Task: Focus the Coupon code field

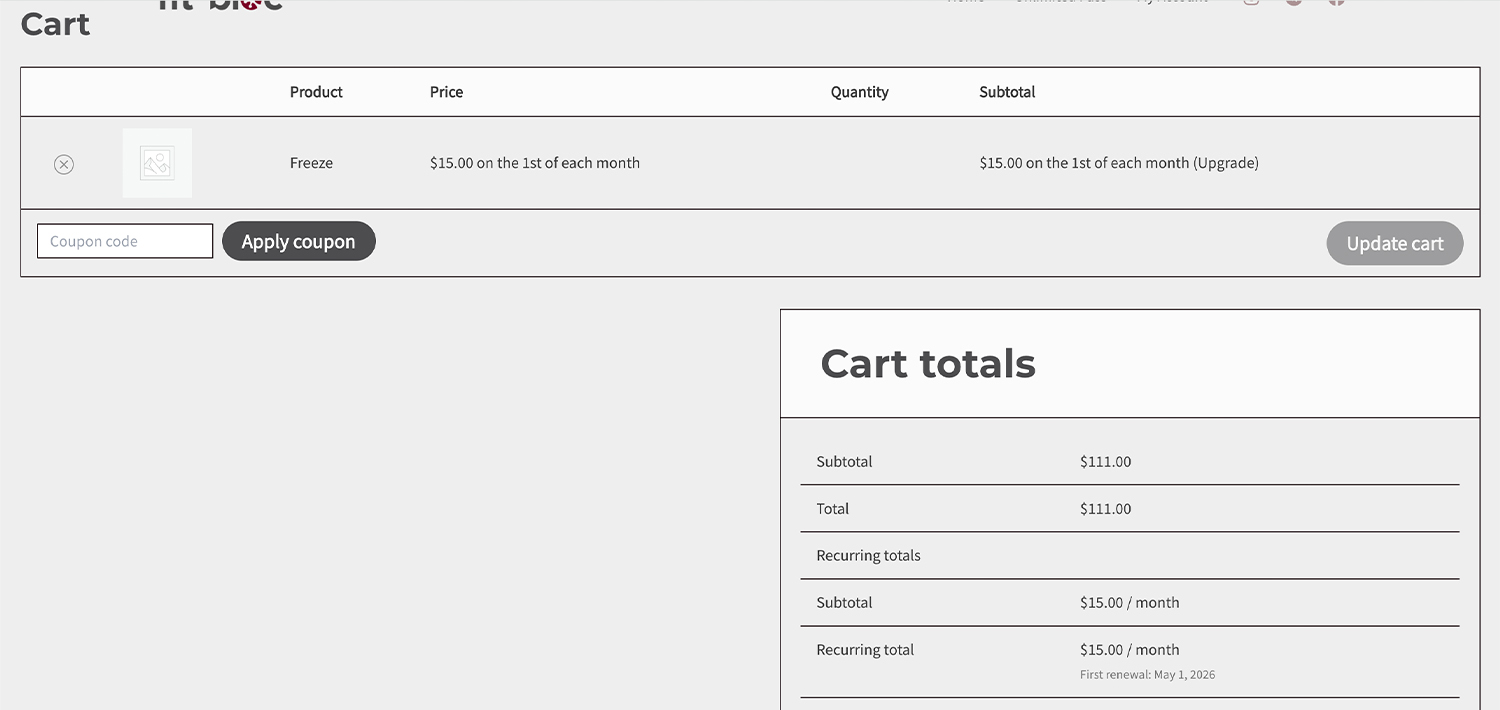Action: [125, 241]
